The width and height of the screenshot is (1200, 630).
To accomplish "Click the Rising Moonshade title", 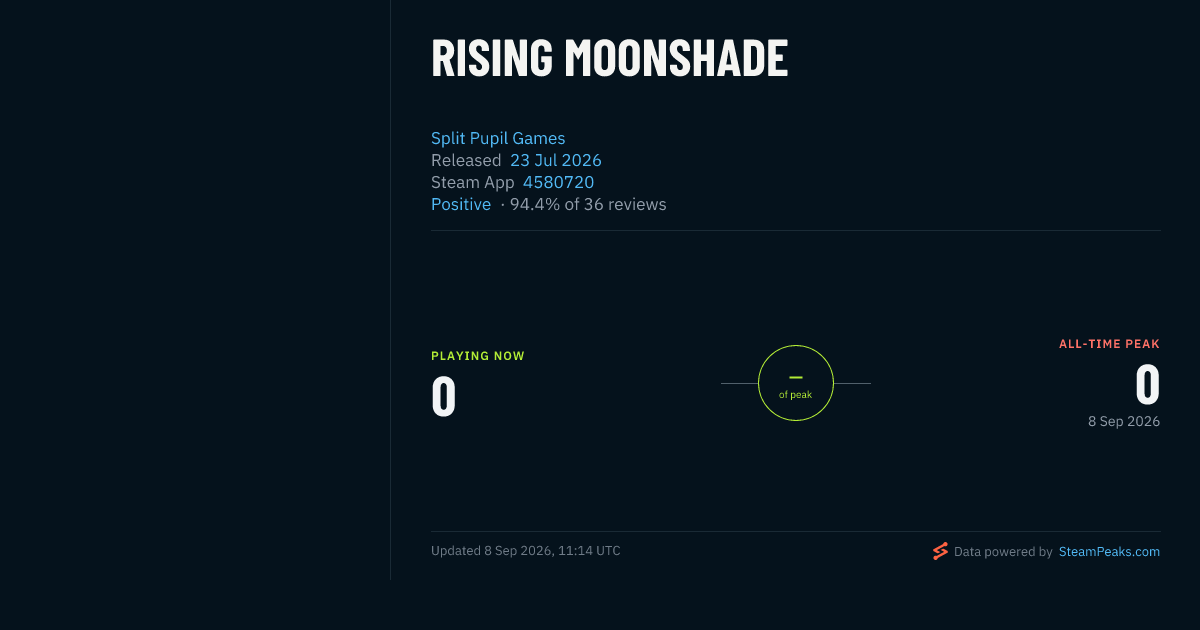I will (x=609, y=58).
